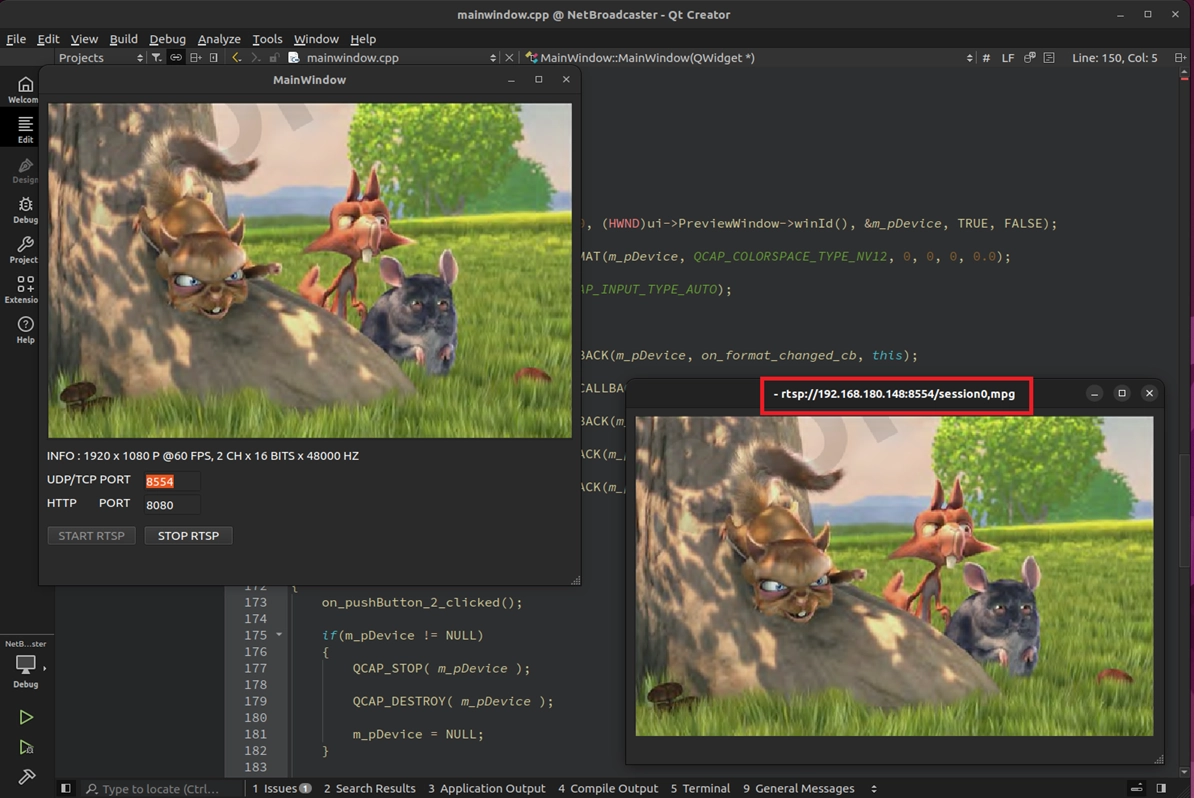Click the hash preprocessor directives button
This screenshot has width=1194, height=798.
(986, 58)
